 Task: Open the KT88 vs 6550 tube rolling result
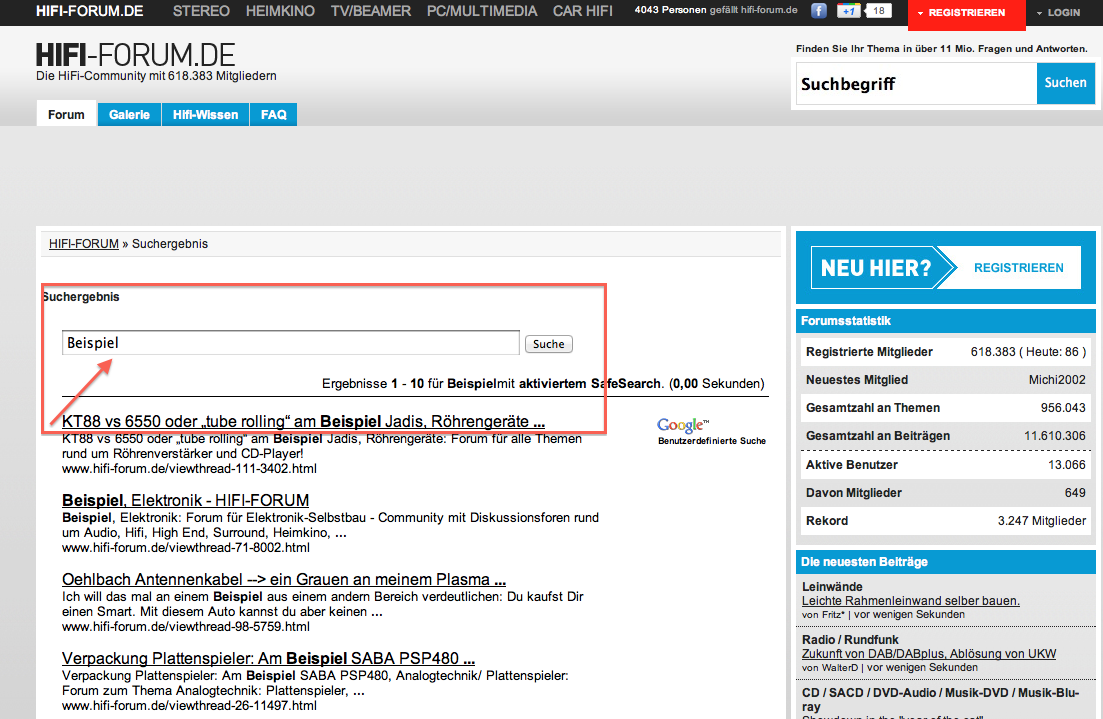pos(303,421)
